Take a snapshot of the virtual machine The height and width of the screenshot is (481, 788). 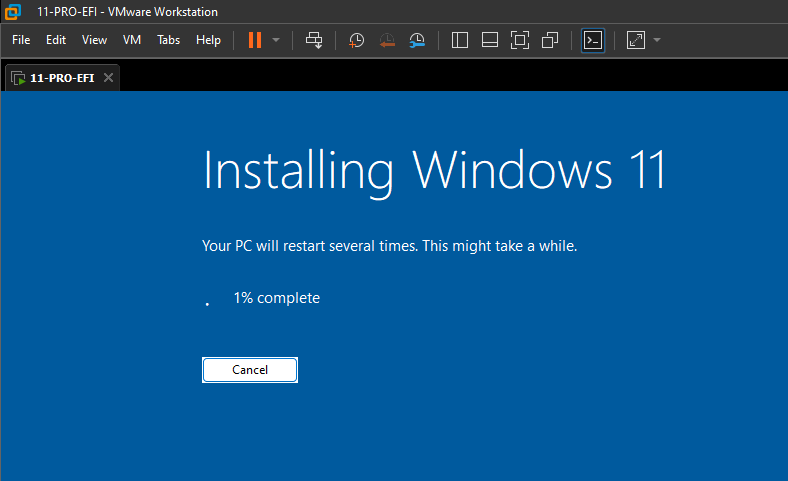tap(356, 40)
